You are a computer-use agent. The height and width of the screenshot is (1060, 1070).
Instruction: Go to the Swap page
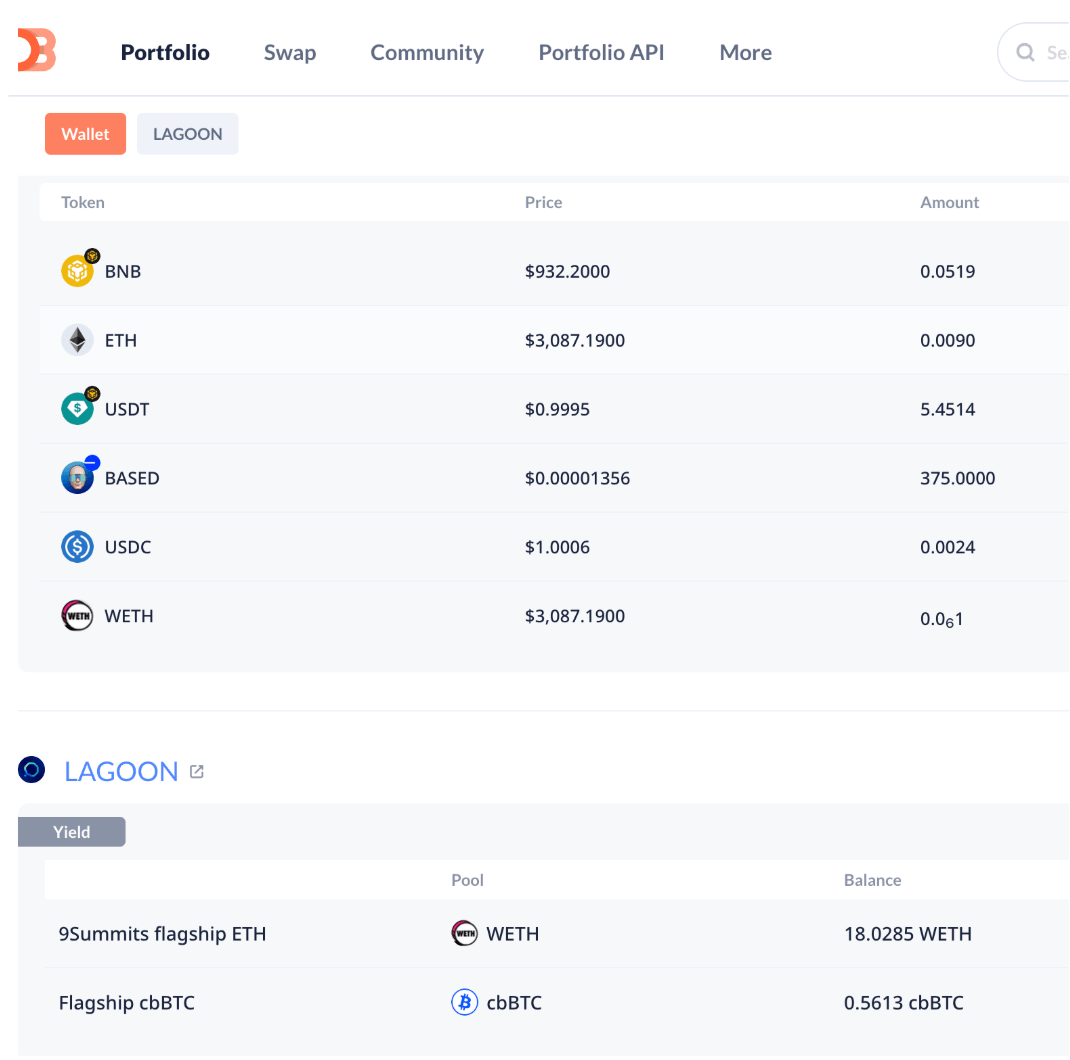(290, 53)
